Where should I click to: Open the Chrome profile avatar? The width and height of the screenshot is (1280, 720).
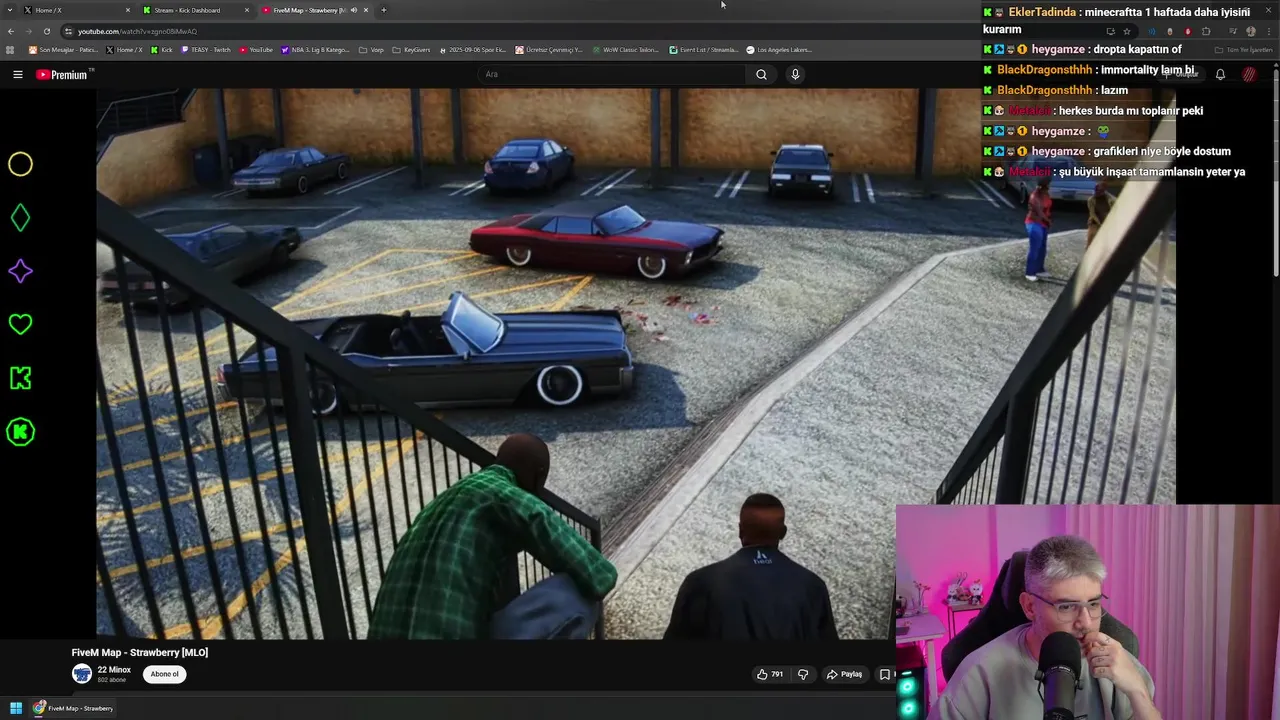[1251, 31]
